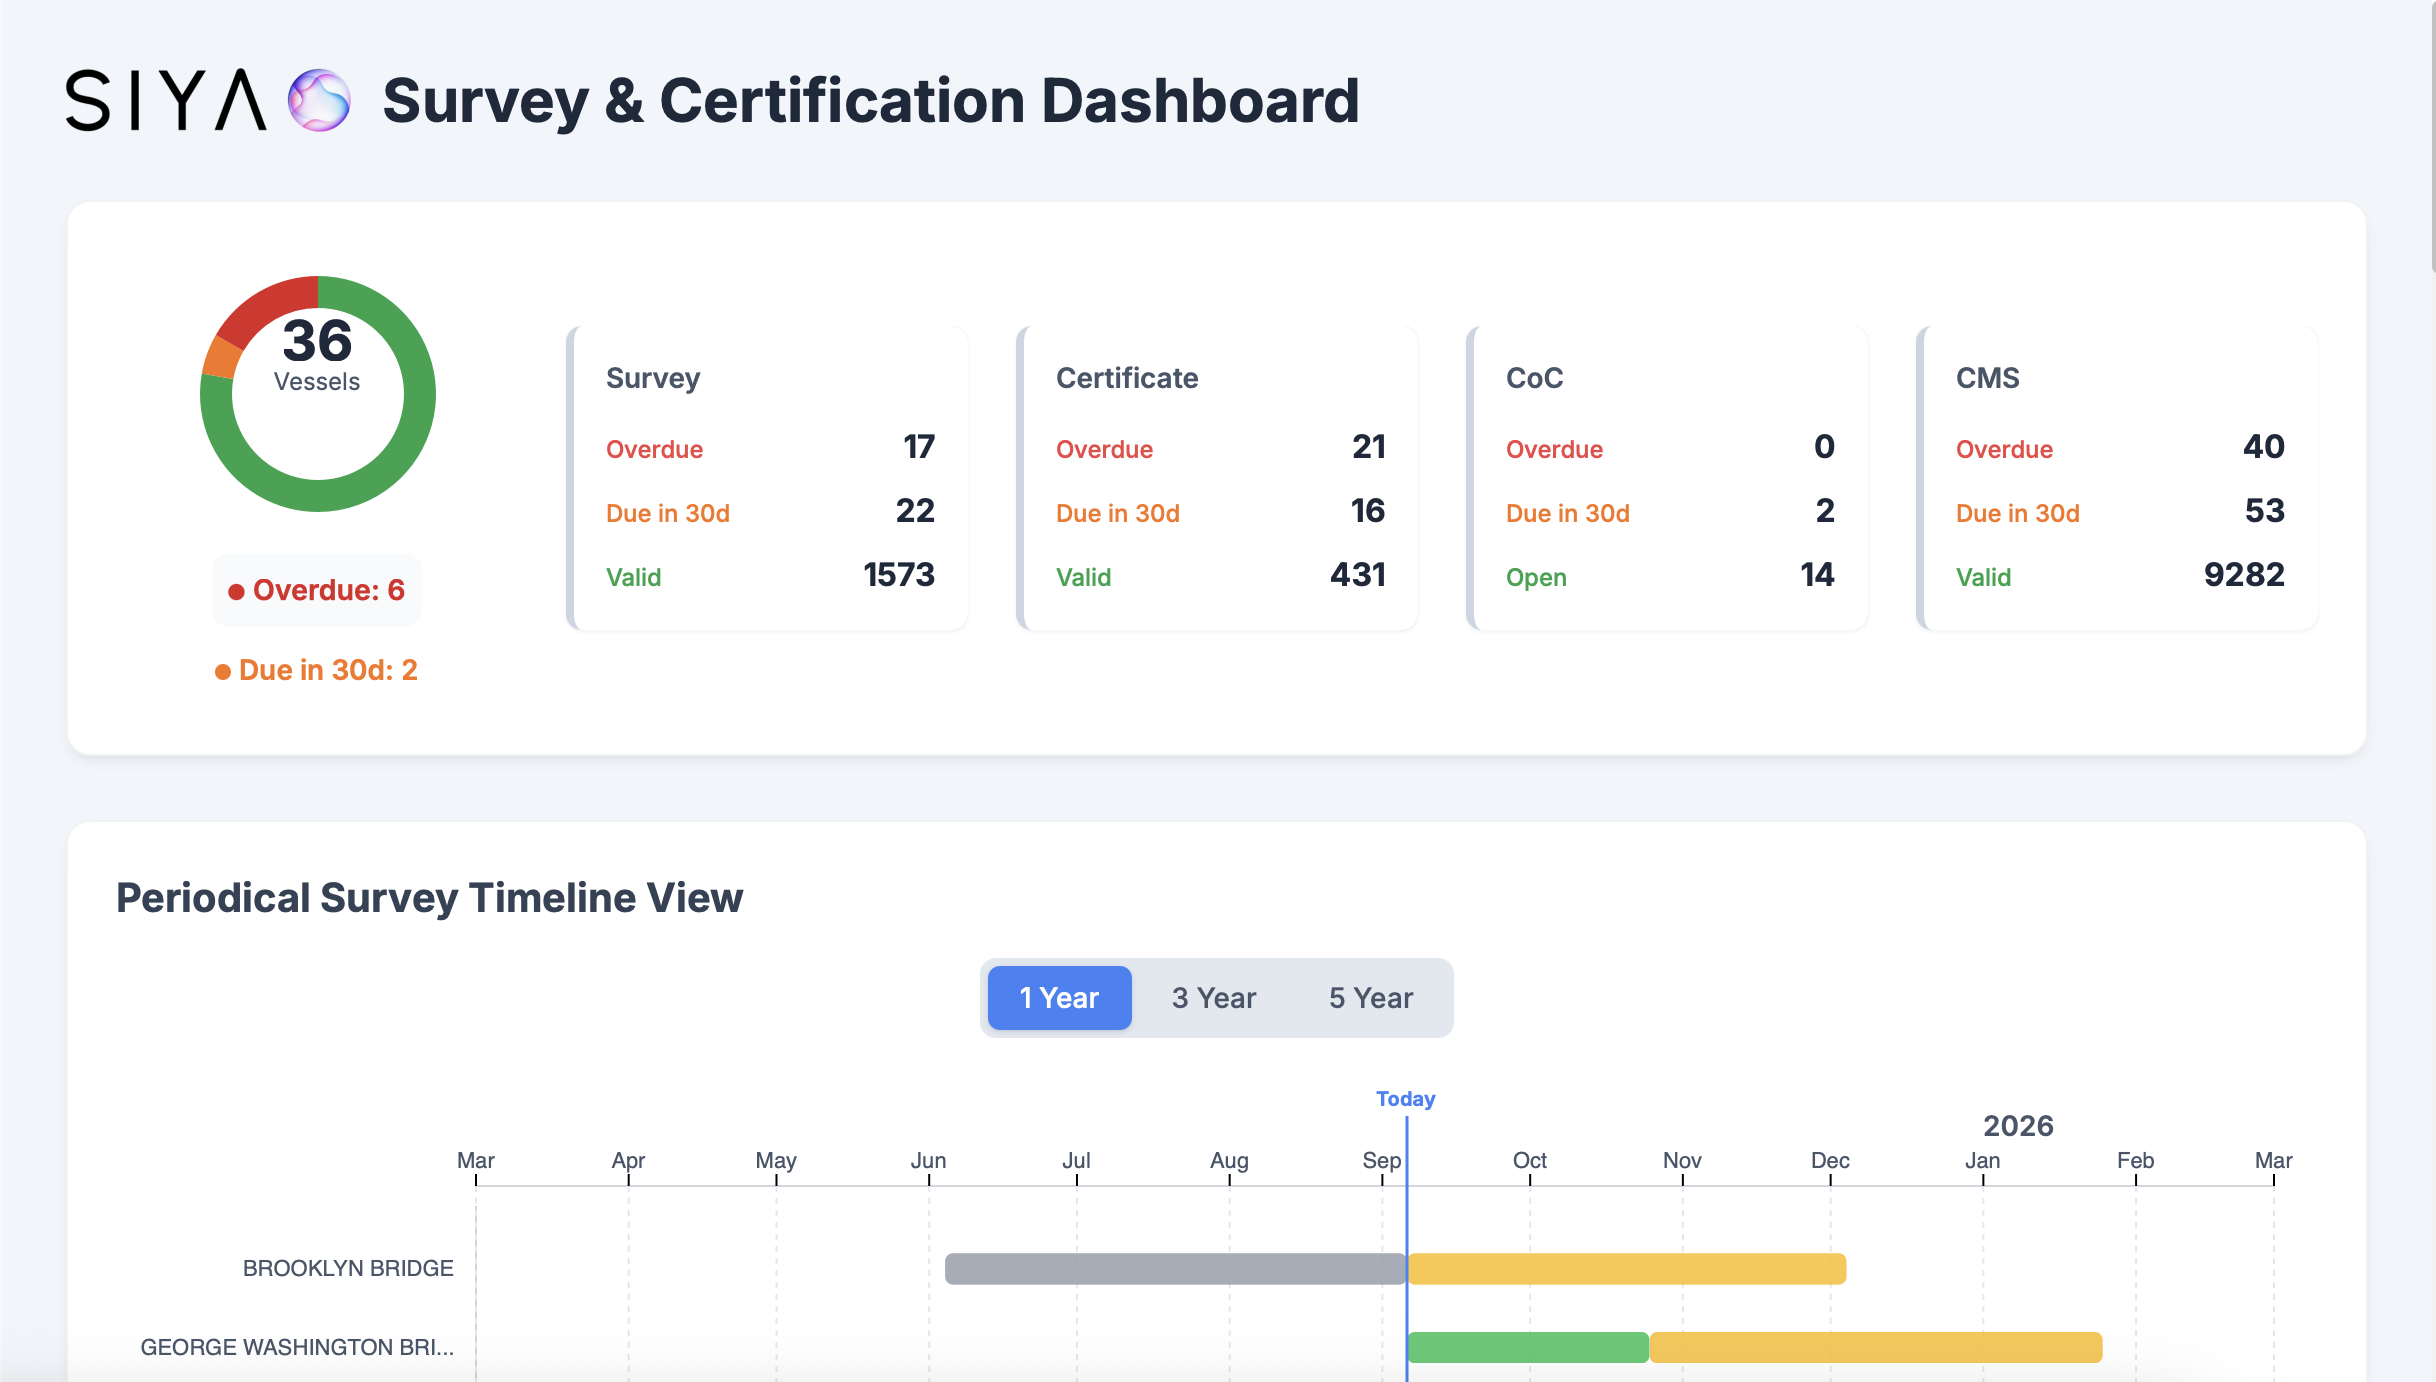Open the CoC Open count of 14
The image size is (2436, 1382).
[1817, 575]
